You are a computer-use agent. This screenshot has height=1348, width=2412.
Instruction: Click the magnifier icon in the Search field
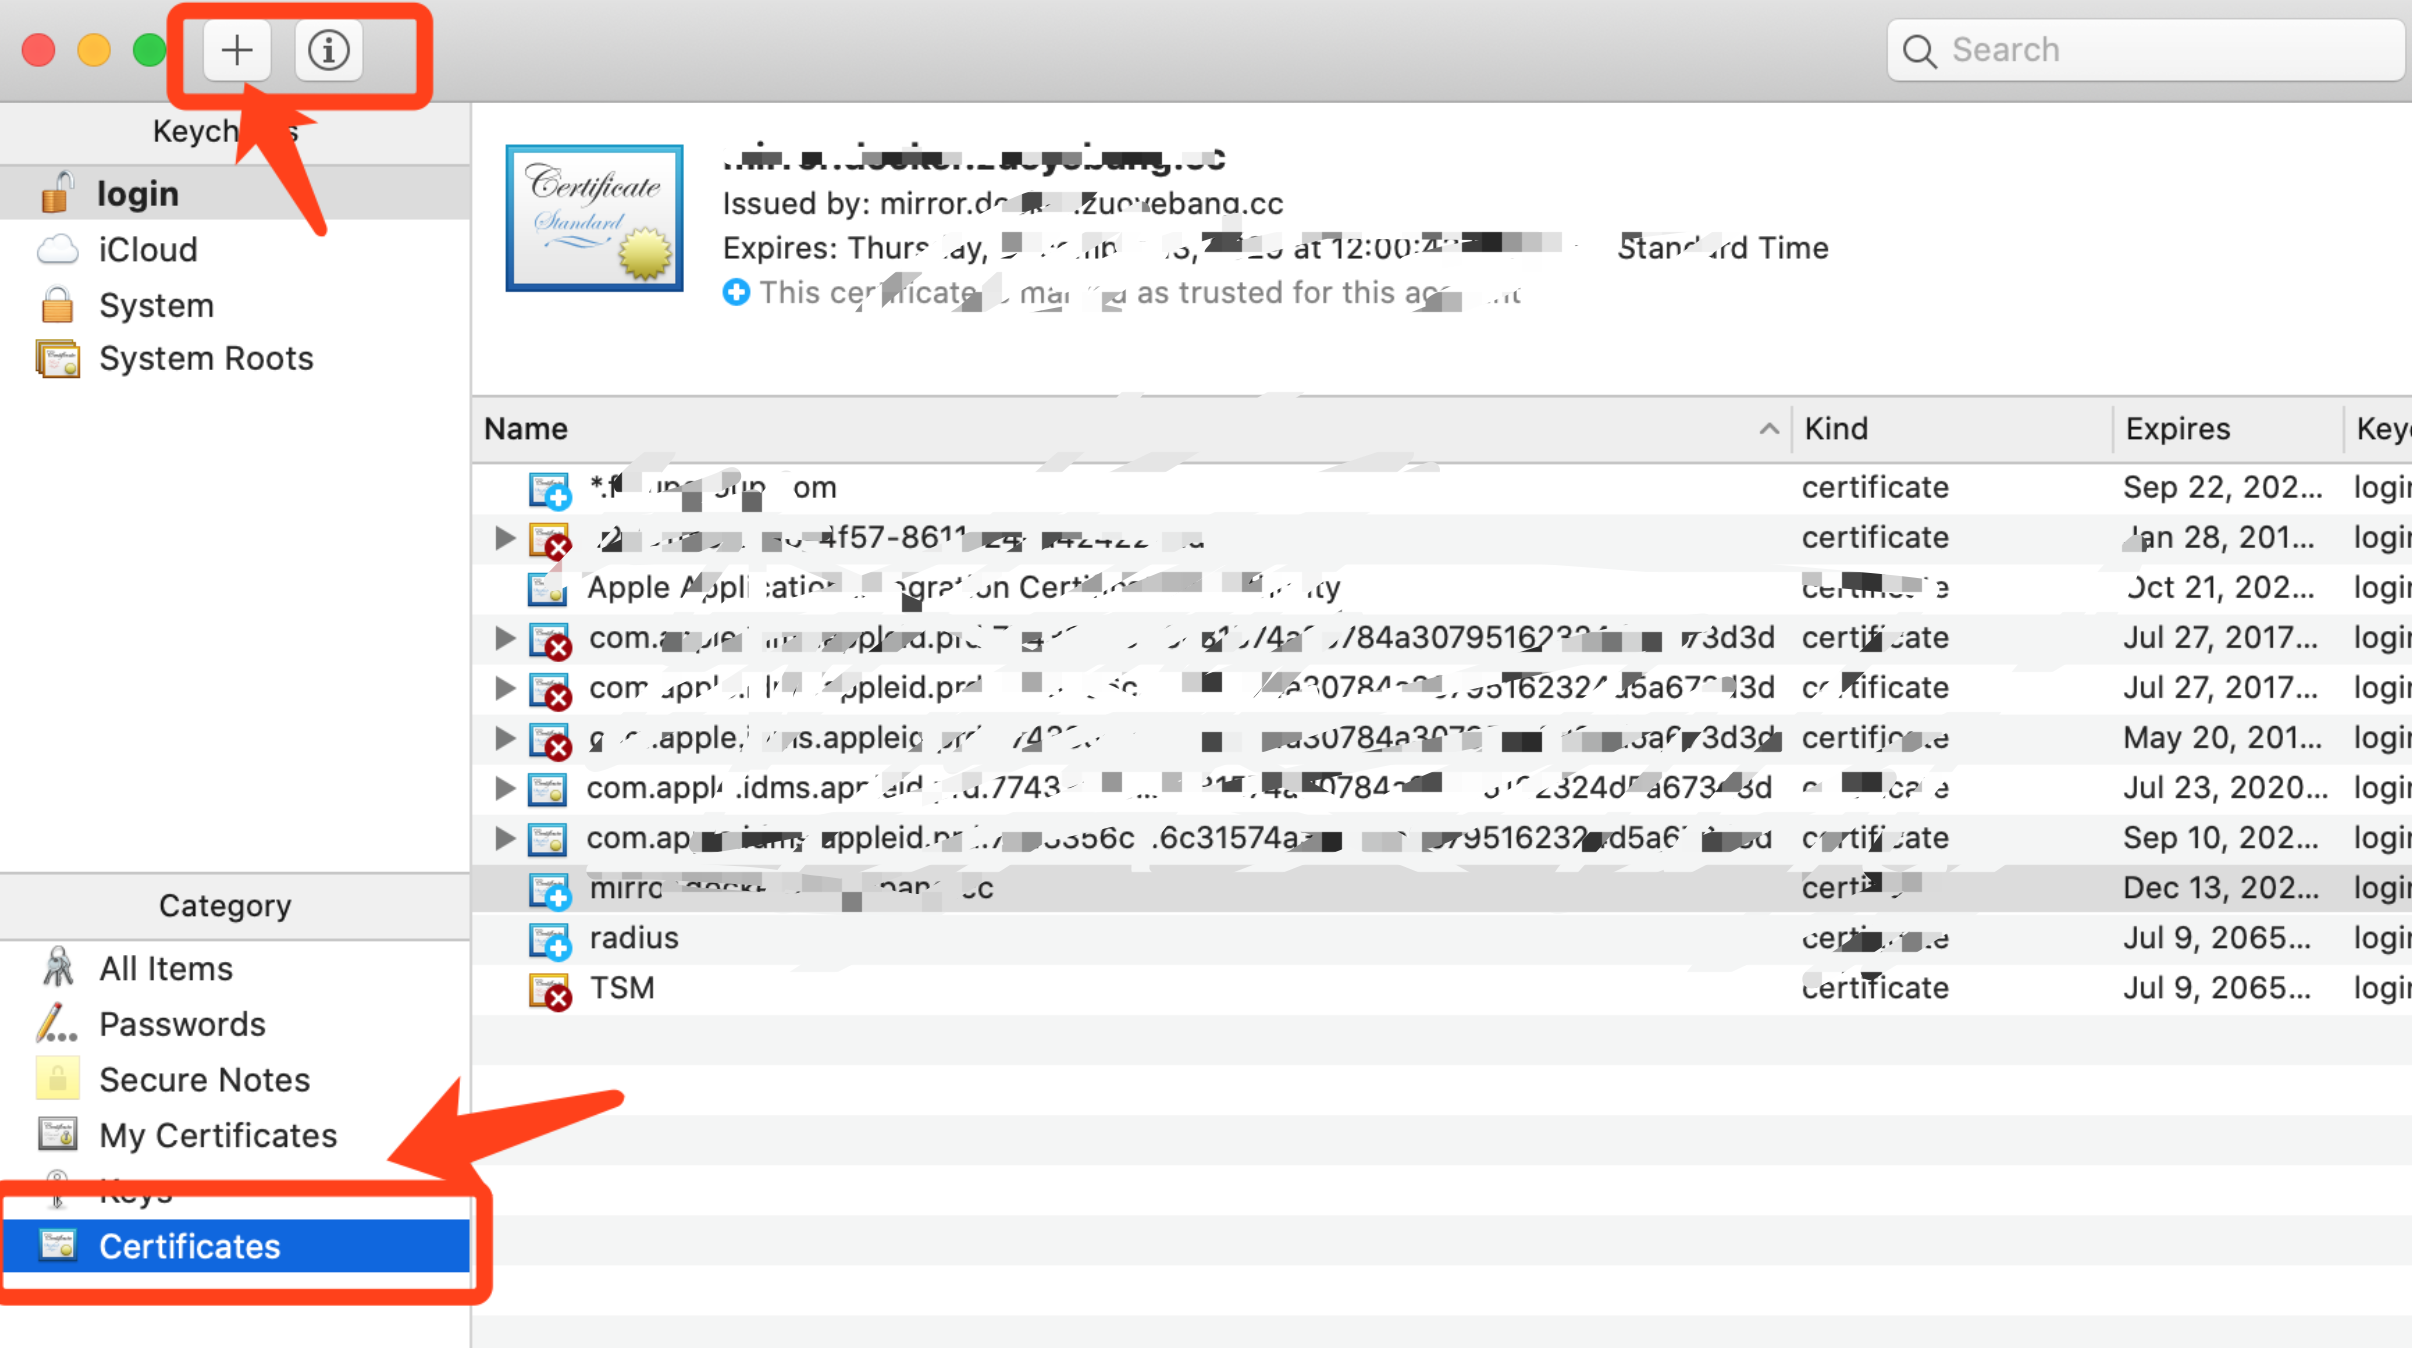[x=1919, y=50]
